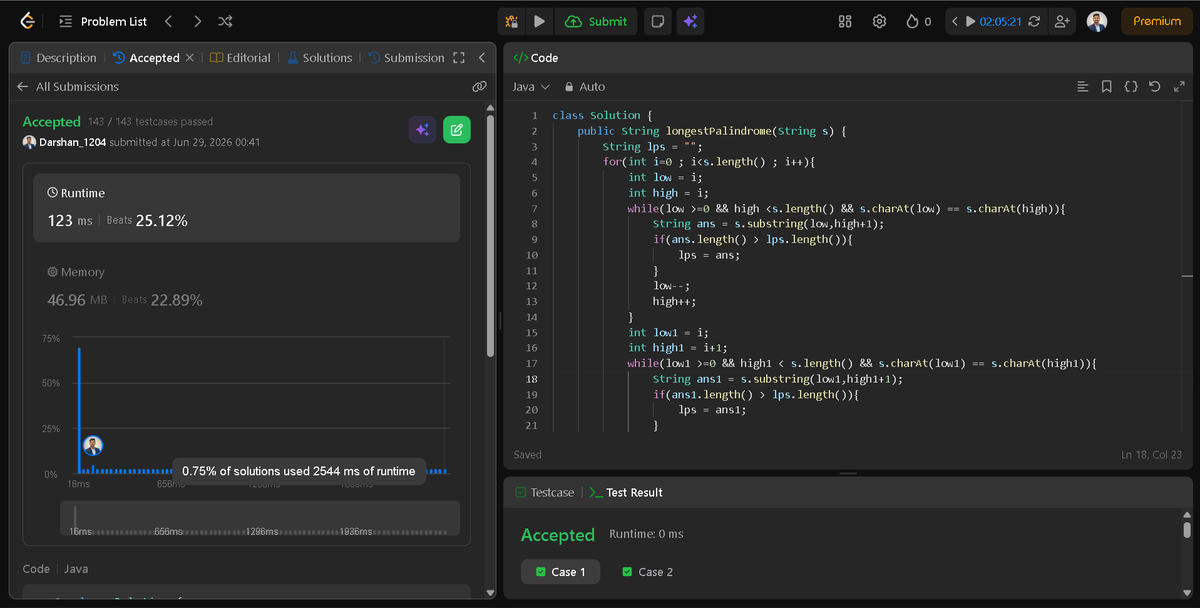Copy submission link icon
The image size is (1200, 608).
(479, 87)
